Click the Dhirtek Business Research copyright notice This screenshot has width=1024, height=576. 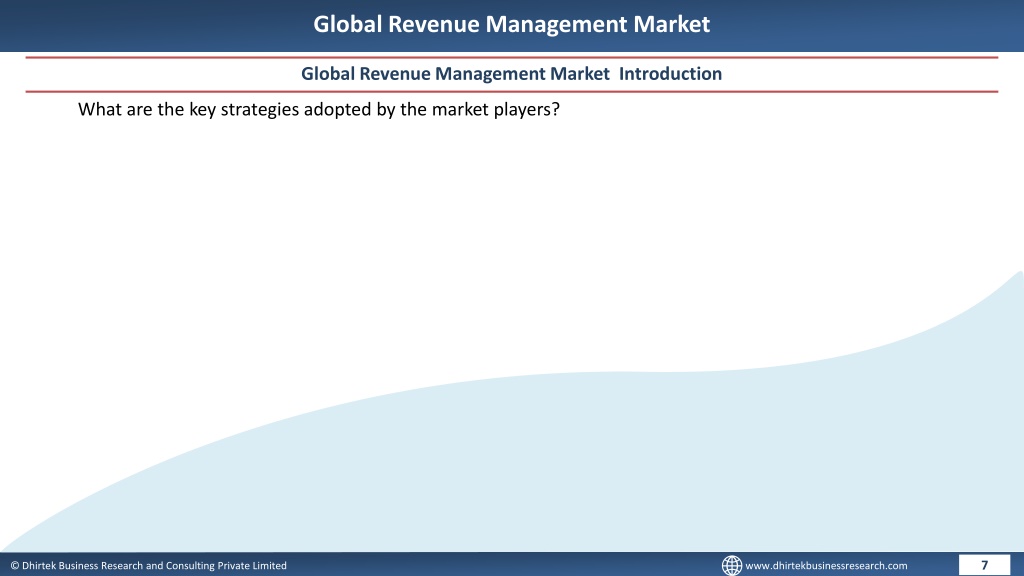(148, 566)
